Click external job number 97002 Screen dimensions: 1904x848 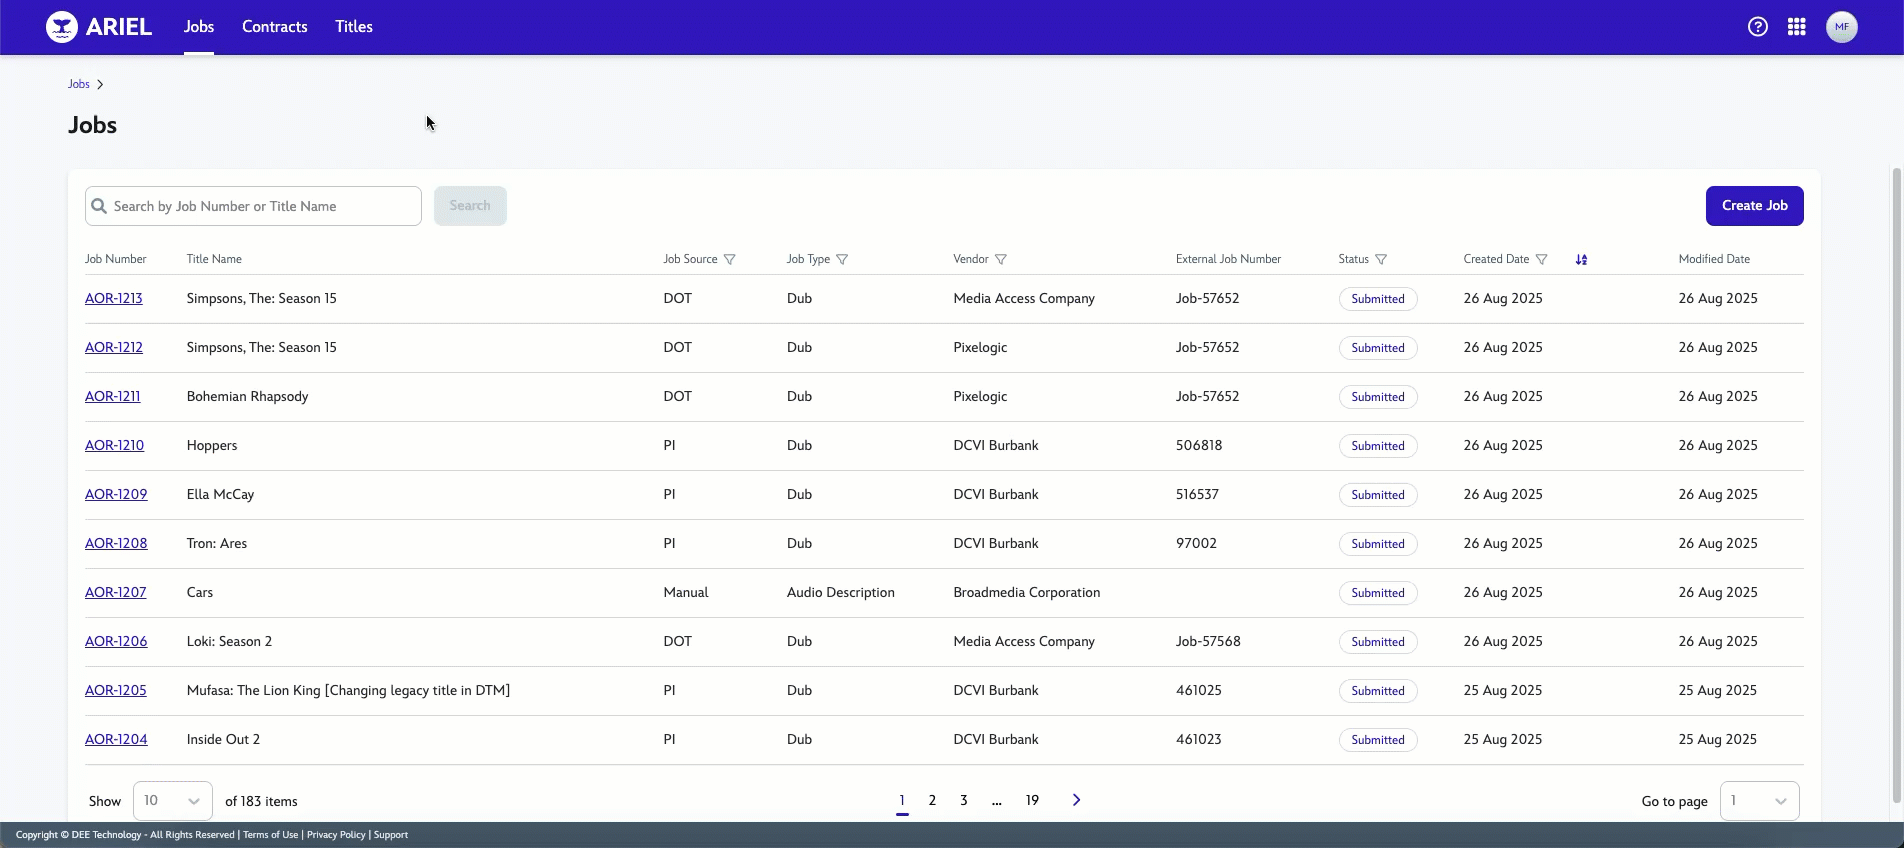tap(1196, 544)
